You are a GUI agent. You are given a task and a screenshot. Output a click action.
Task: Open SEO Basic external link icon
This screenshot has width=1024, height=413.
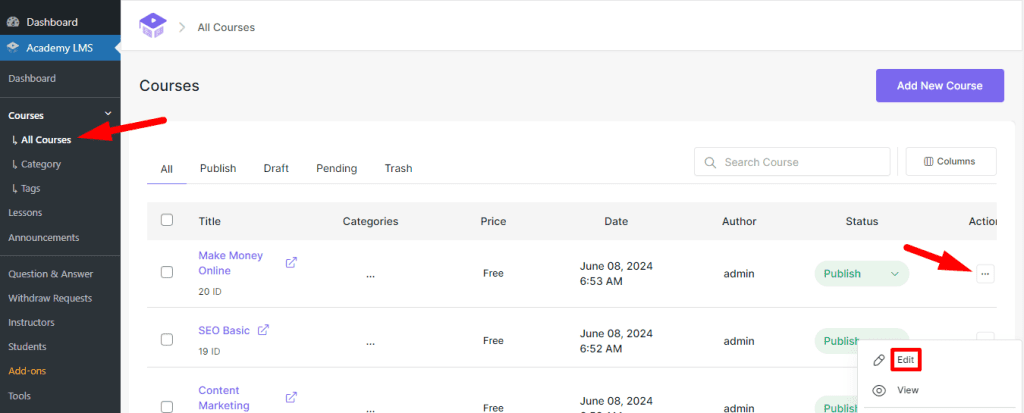tap(263, 330)
